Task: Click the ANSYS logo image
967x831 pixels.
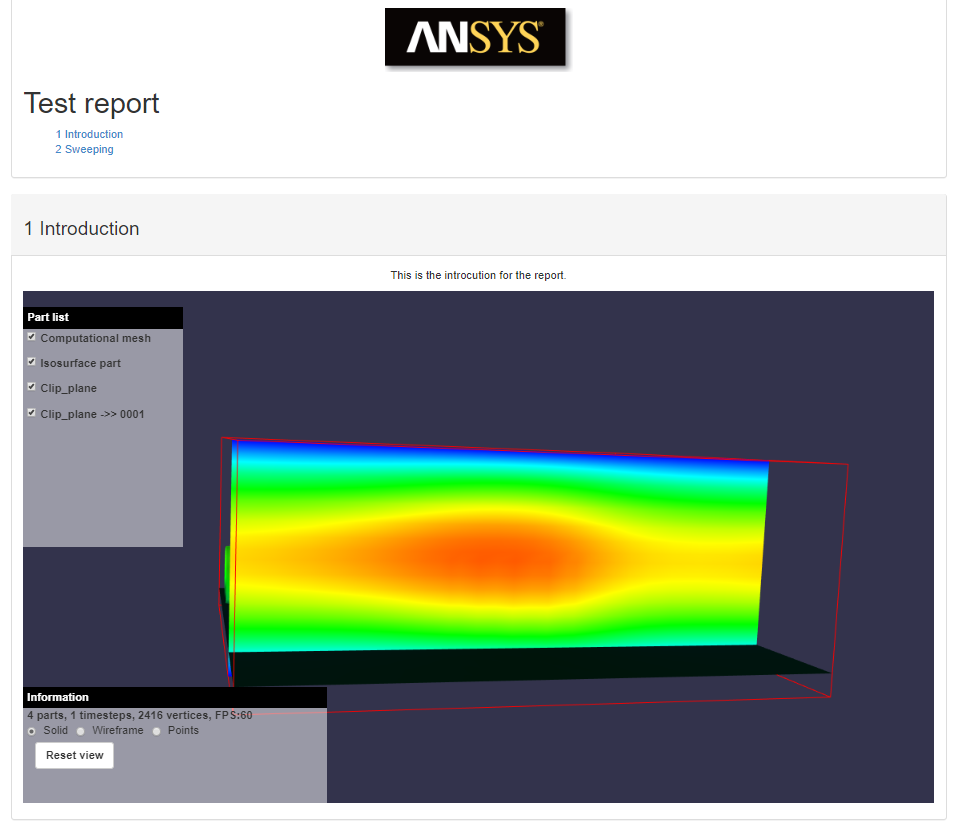Action: coord(475,37)
